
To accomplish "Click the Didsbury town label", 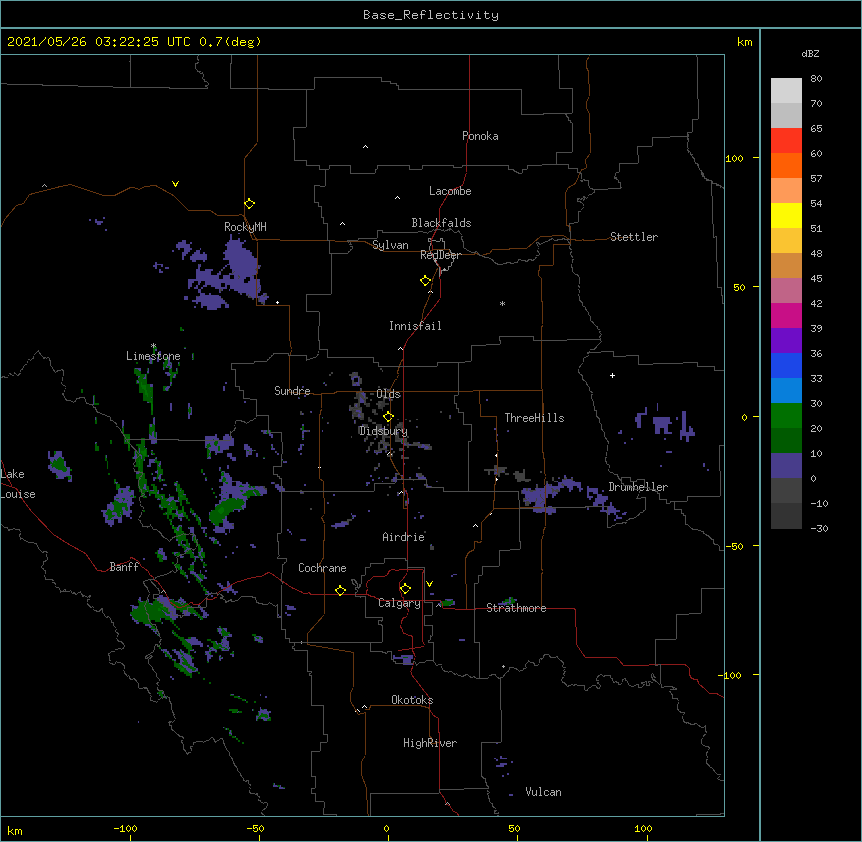I will [x=383, y=431].
